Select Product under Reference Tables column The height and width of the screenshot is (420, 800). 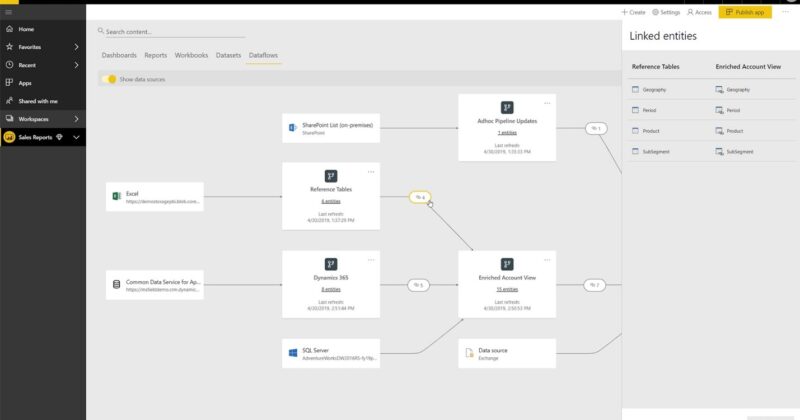point(651,131)
